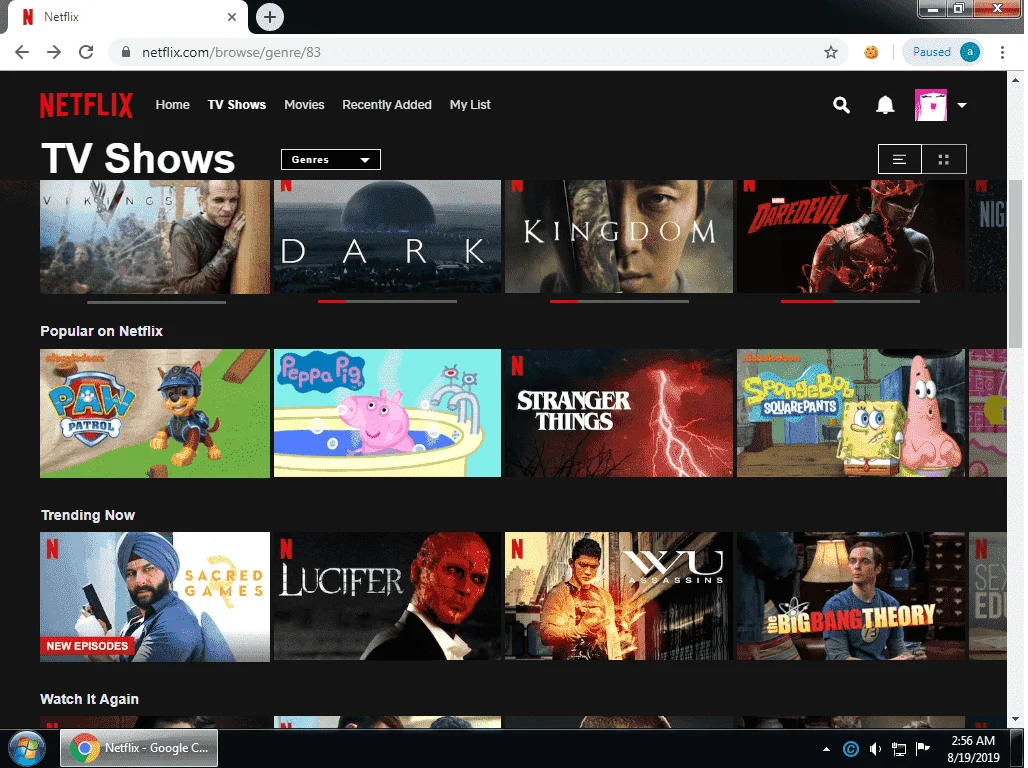Click the Daredevil watch progress bar
This screenshot has height=768, width=1028.
point(850,302)
